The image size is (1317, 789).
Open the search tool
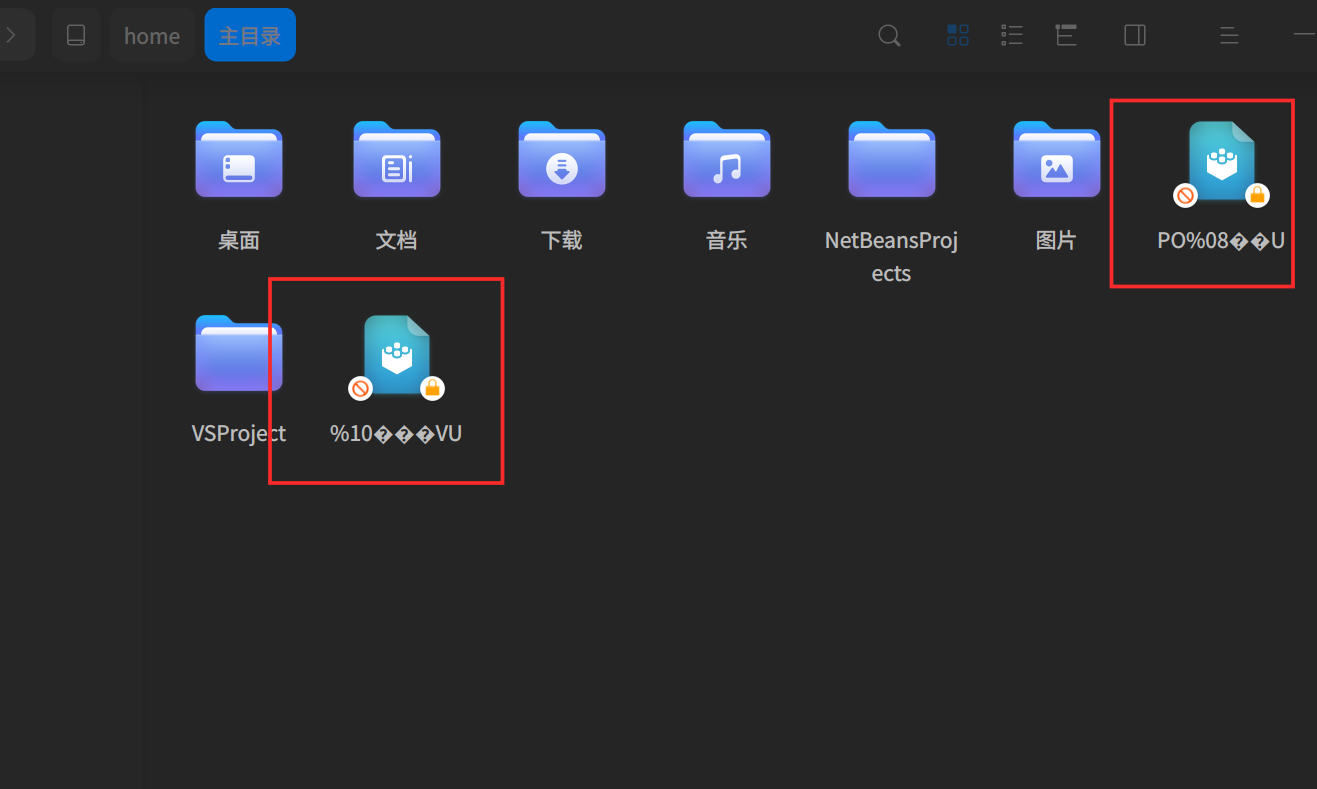point(889,36)
